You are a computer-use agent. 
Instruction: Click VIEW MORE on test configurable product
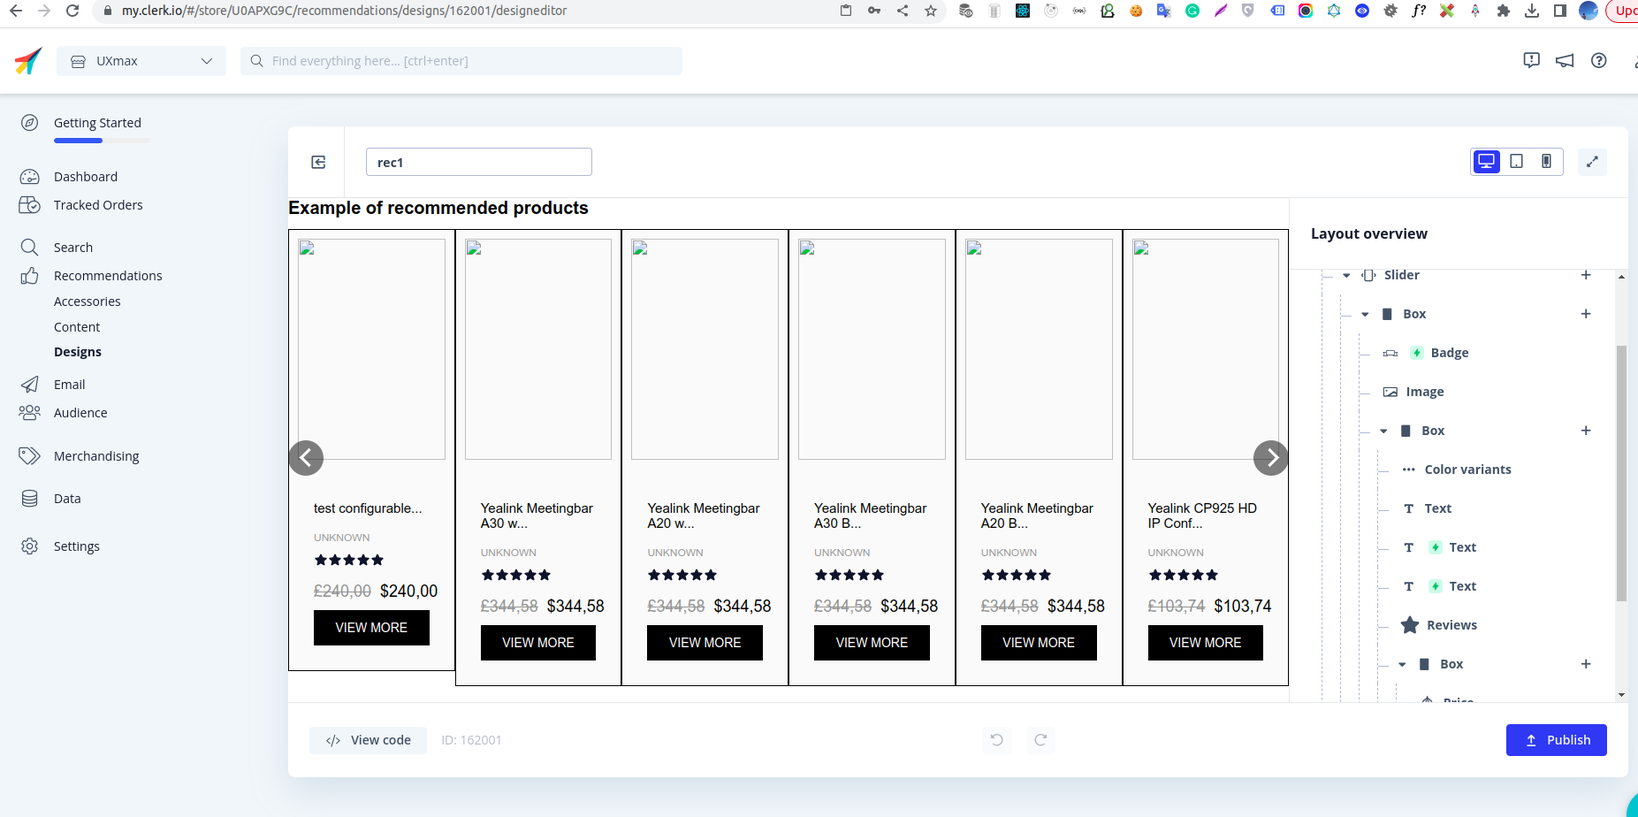(x=371, y=628)
